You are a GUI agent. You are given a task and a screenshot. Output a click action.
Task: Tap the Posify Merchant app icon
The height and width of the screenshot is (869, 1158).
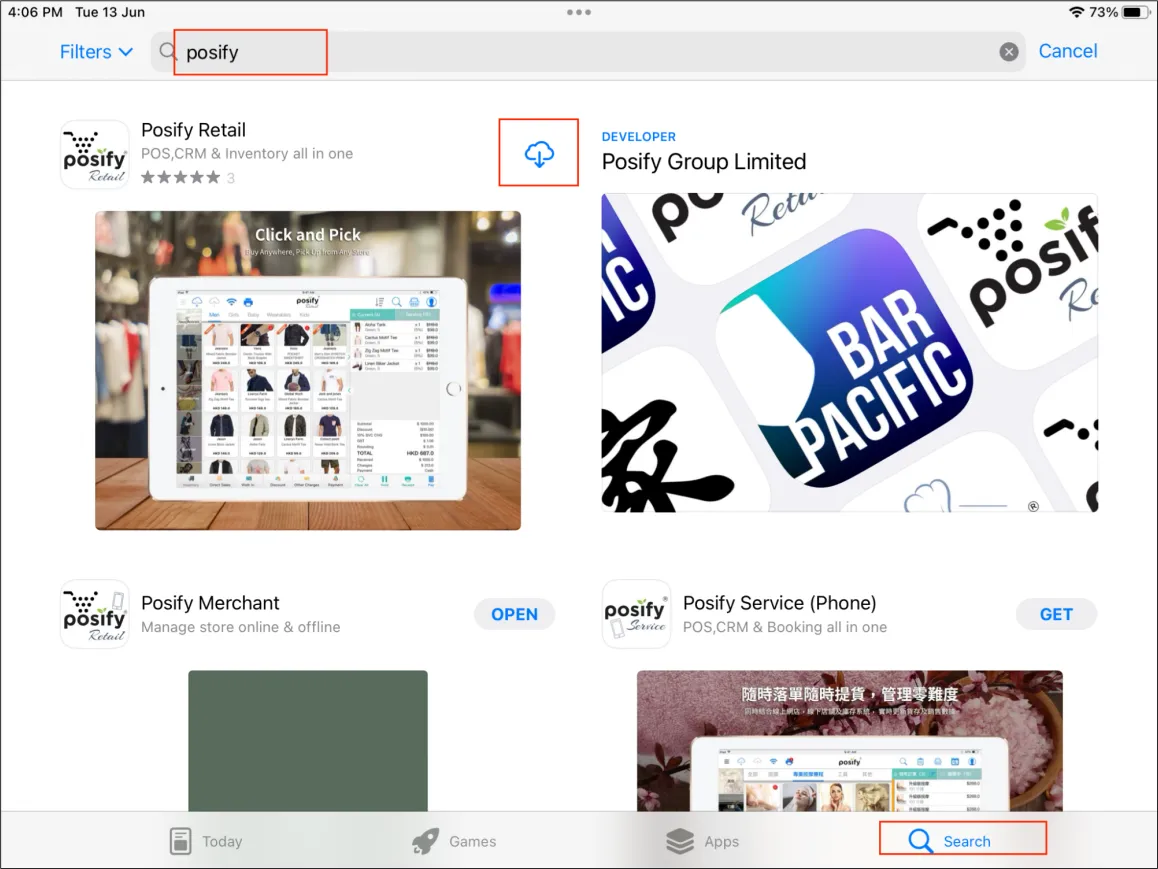(x=94, y=613)
